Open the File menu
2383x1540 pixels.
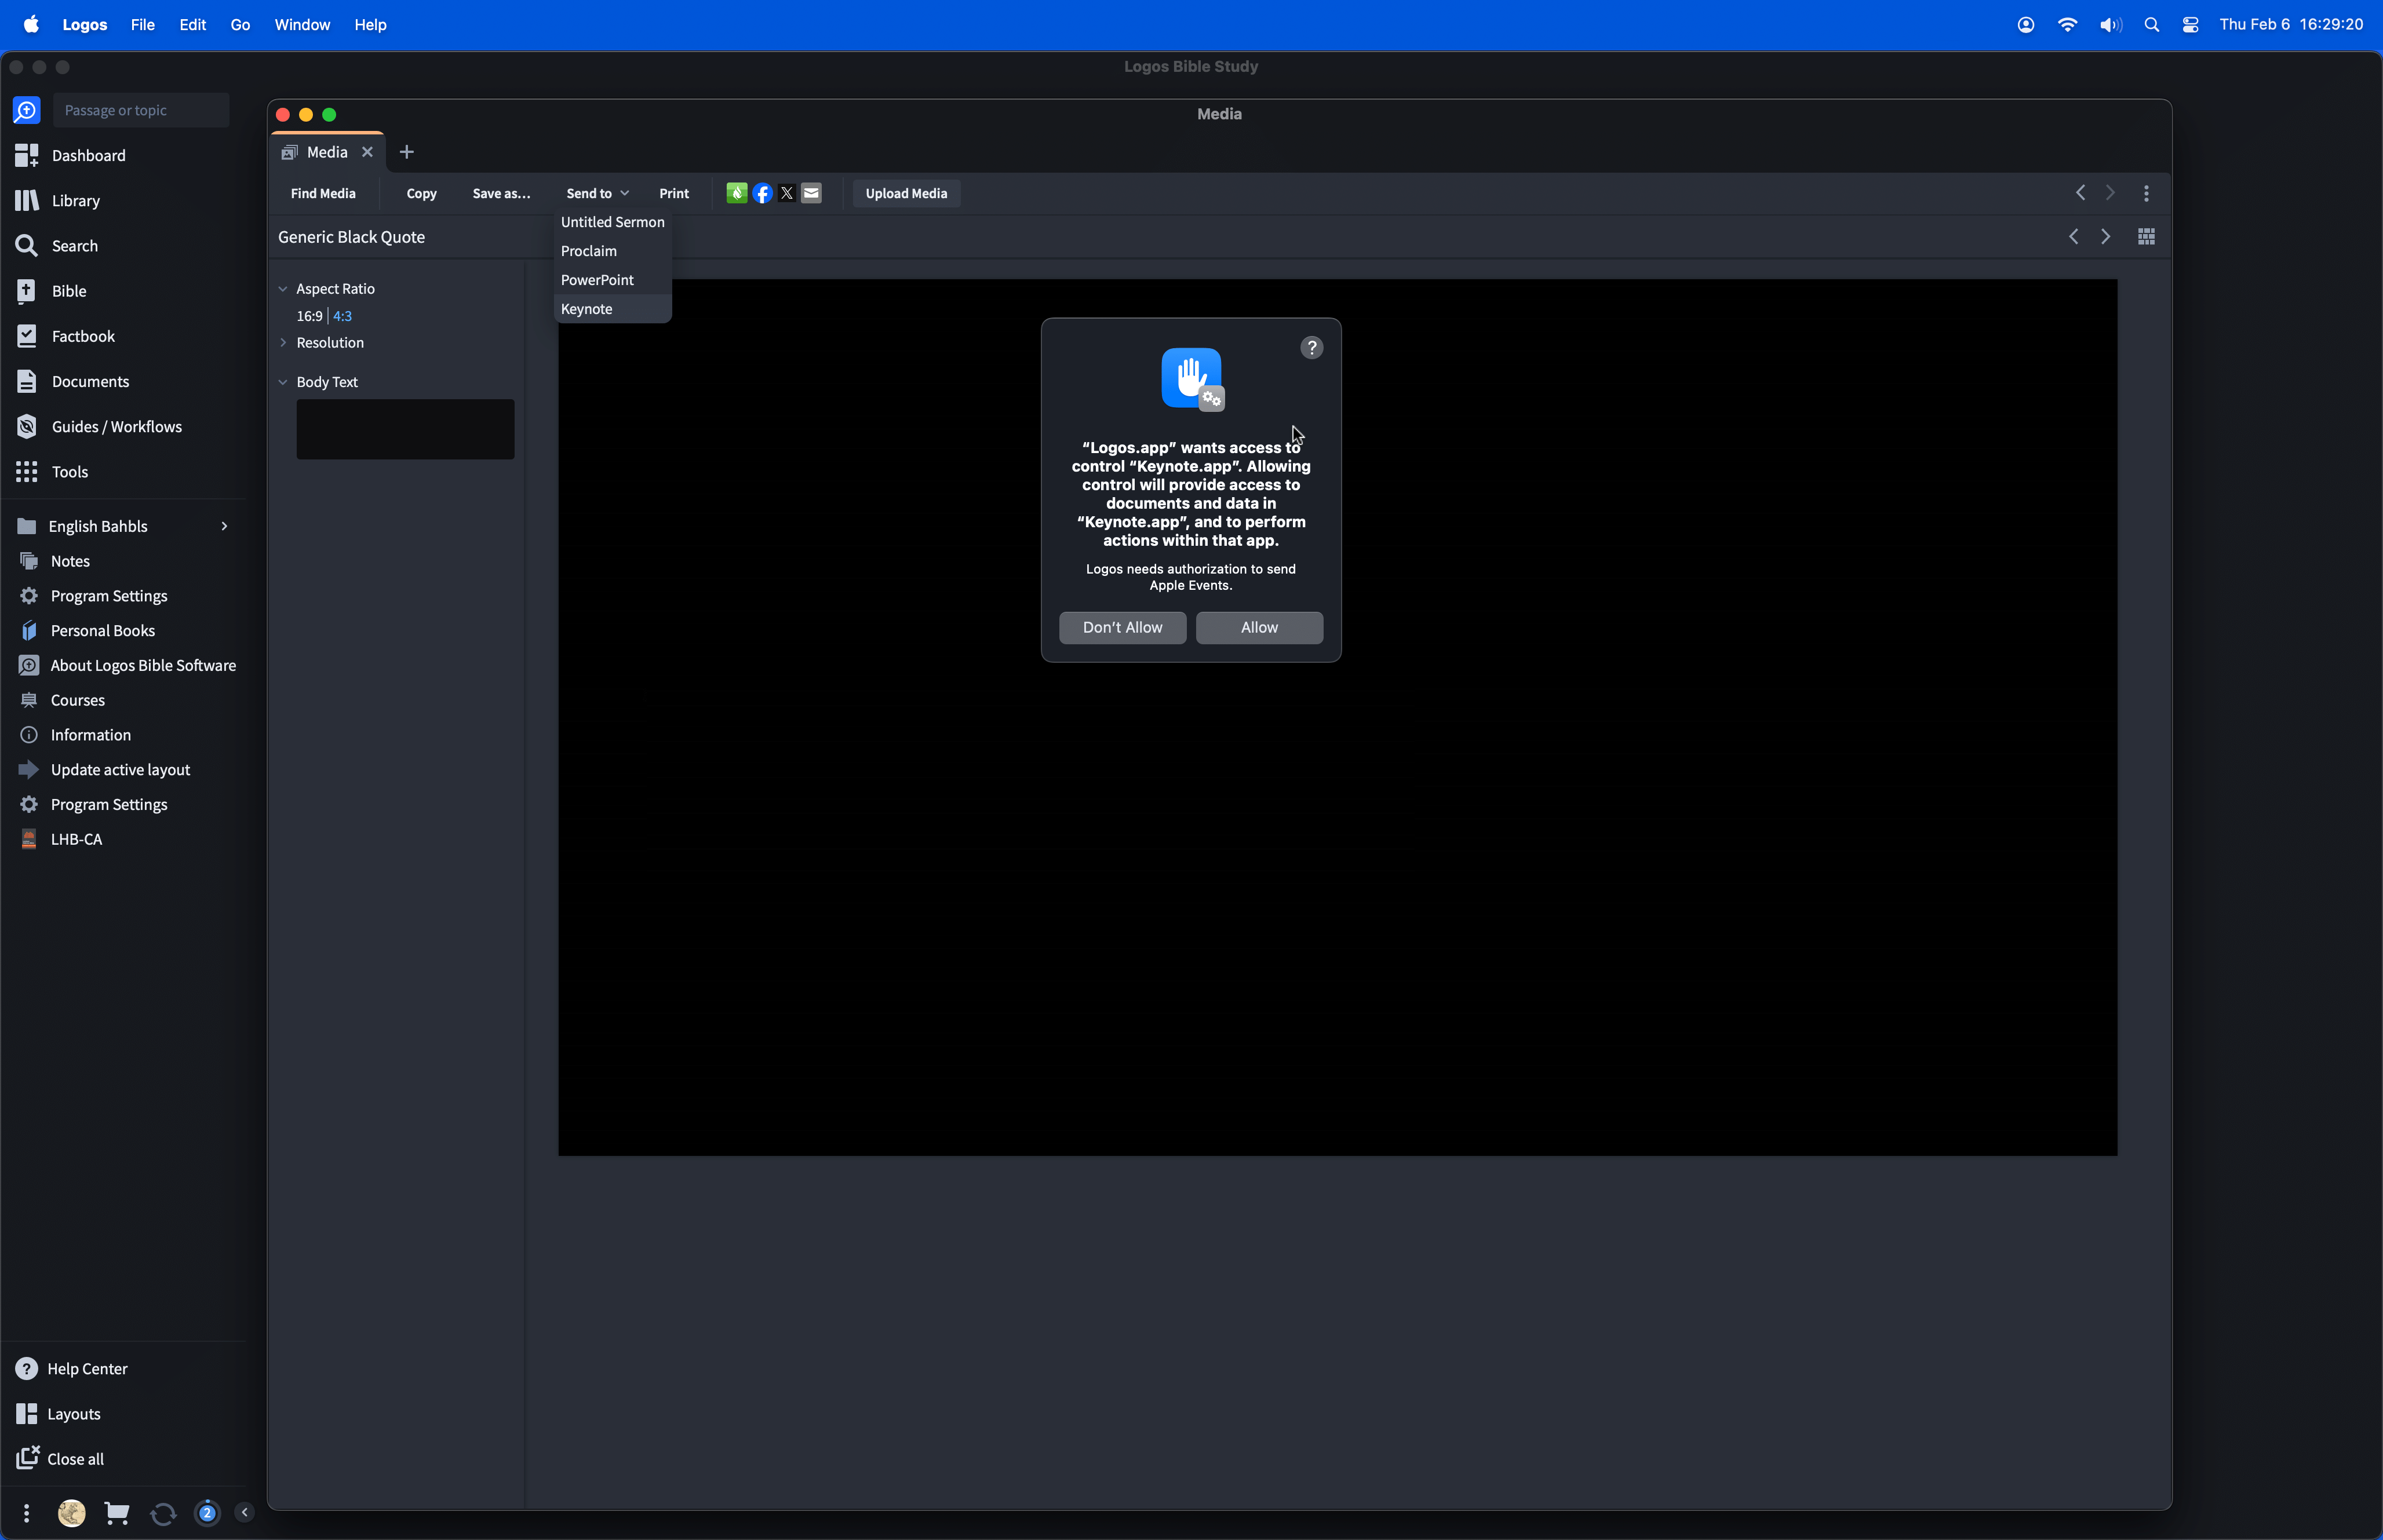[142, 24]
